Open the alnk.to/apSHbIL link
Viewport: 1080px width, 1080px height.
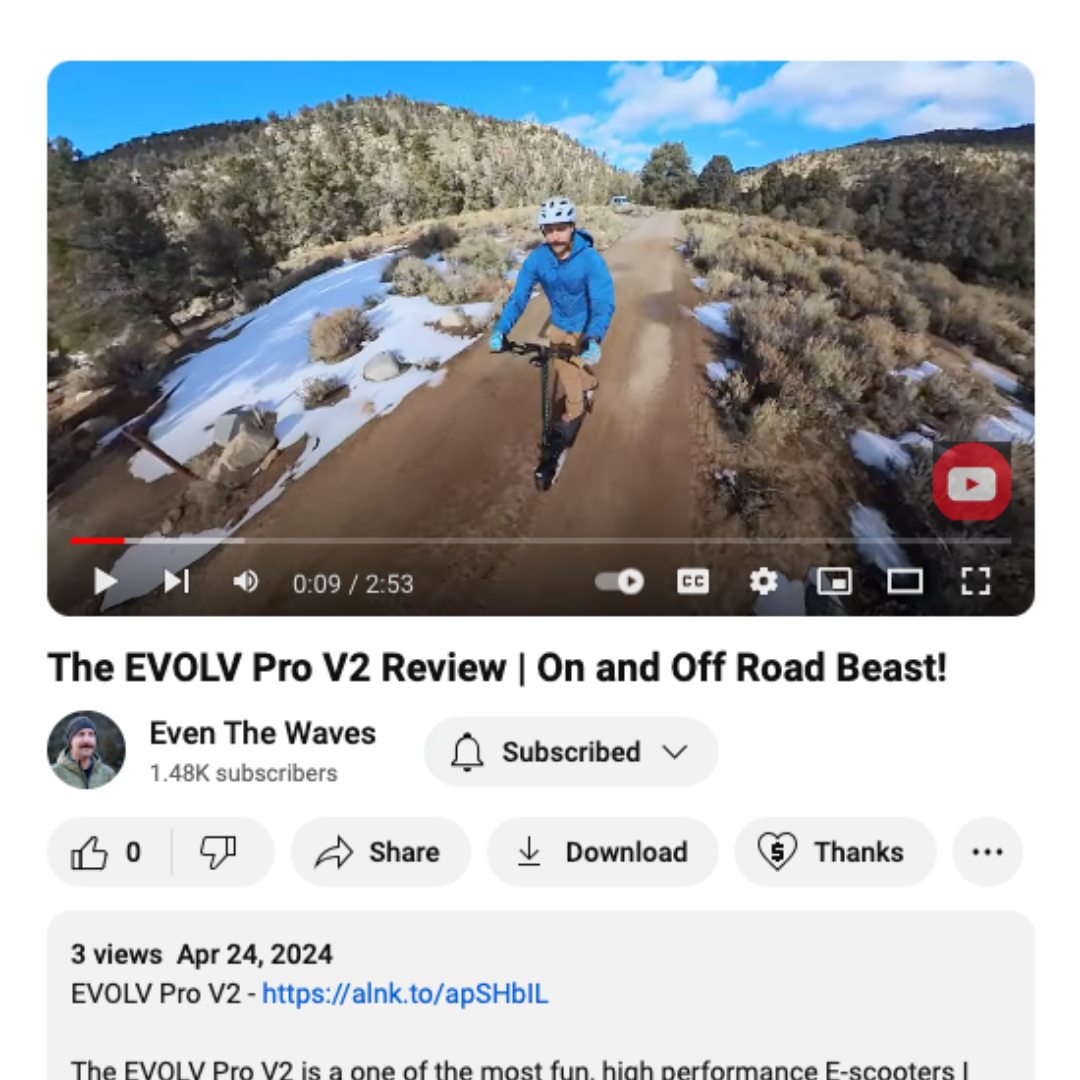point(405,994)
